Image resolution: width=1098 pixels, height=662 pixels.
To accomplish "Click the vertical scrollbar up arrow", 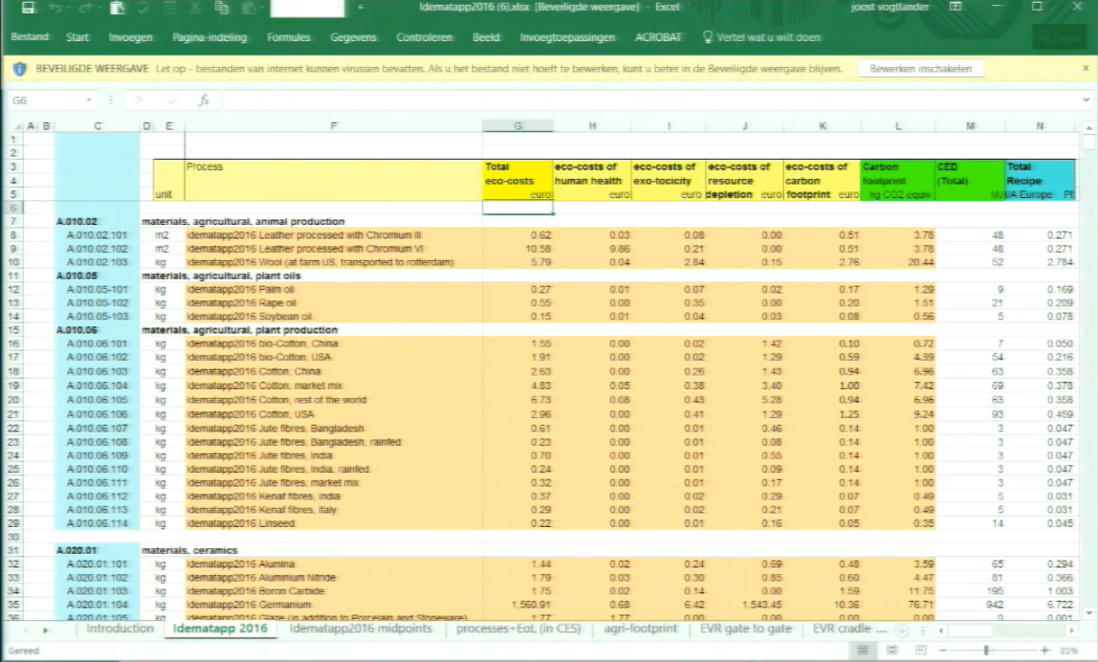I will point(1088,127).
